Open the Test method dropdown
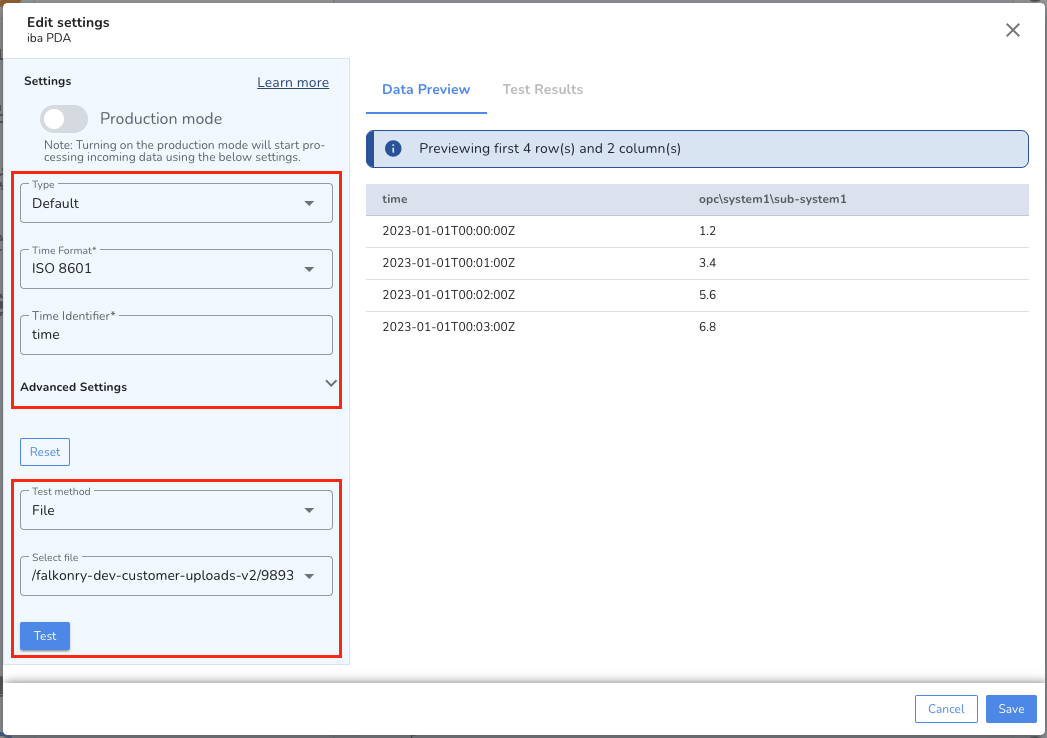1047x738 pixels. click(176, 510)
